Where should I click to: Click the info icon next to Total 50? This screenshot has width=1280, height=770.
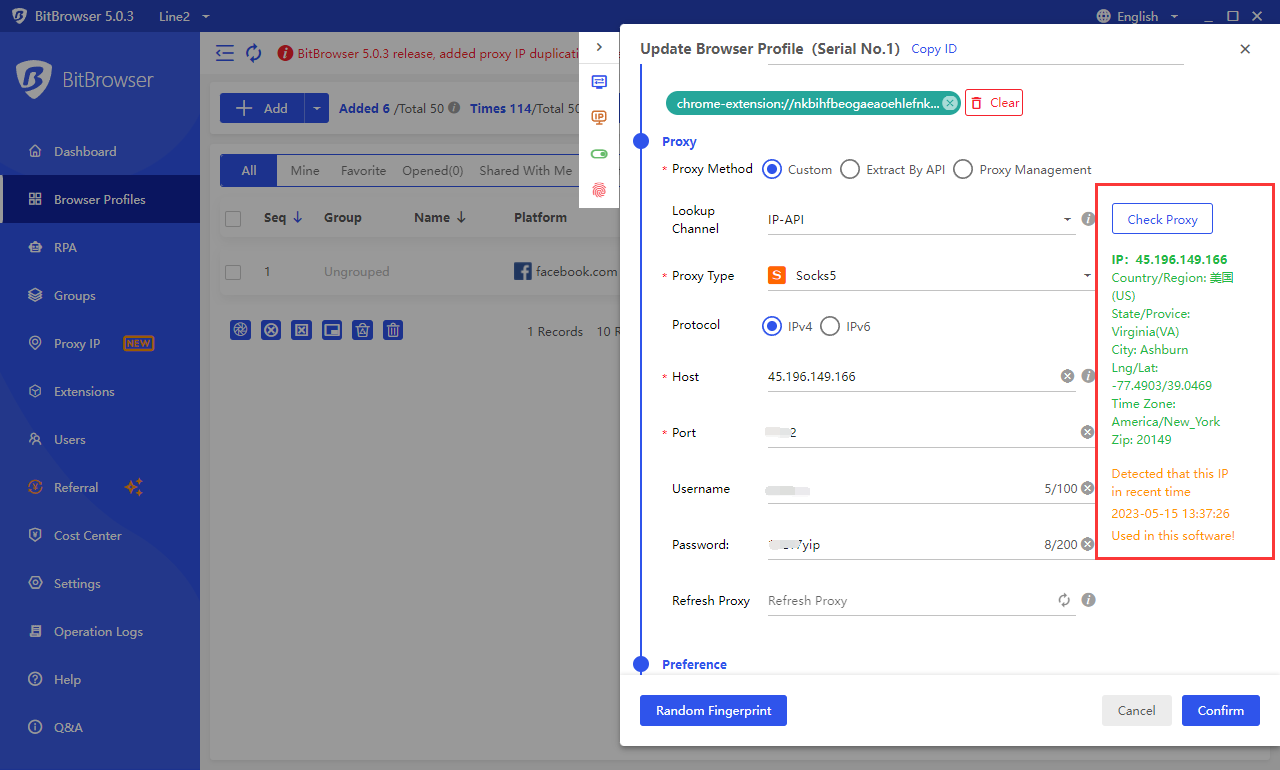click(x=454, y=108)
